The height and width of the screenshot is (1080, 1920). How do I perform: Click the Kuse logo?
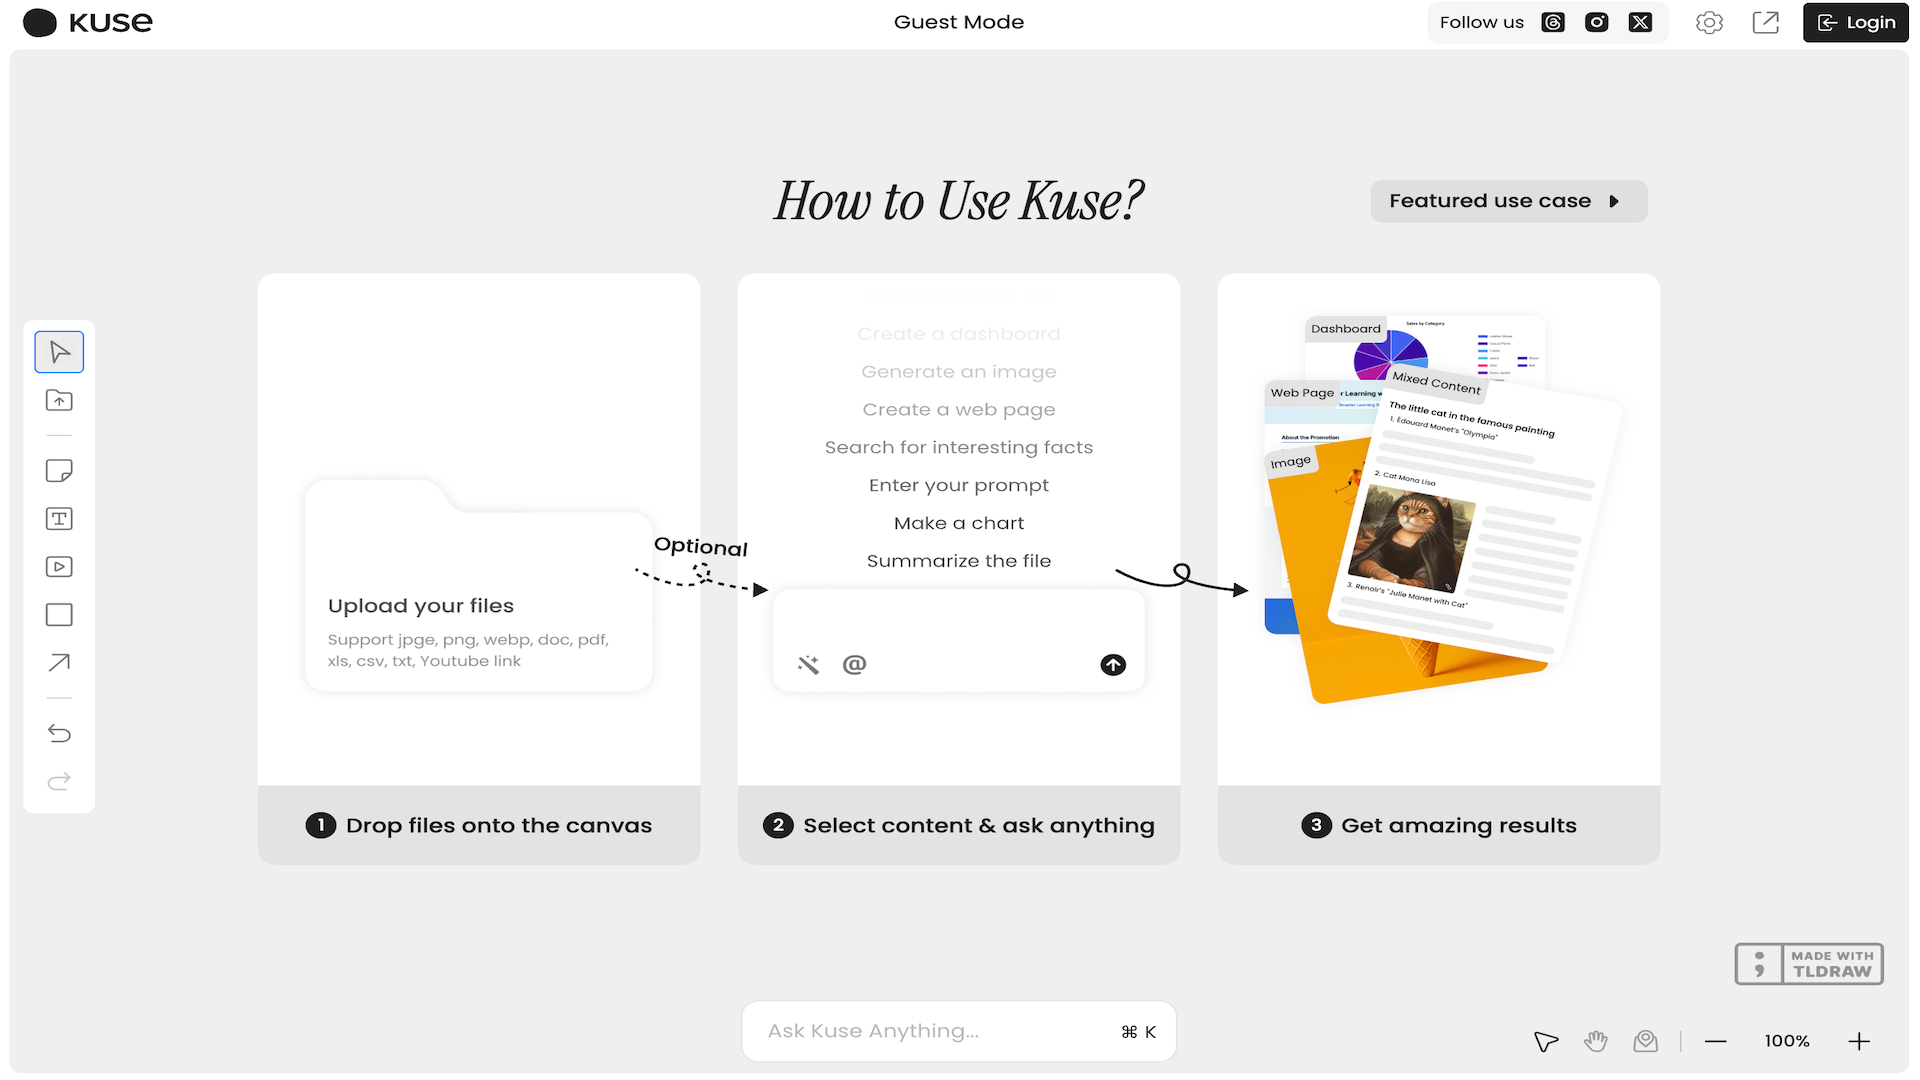click(87, 22)
